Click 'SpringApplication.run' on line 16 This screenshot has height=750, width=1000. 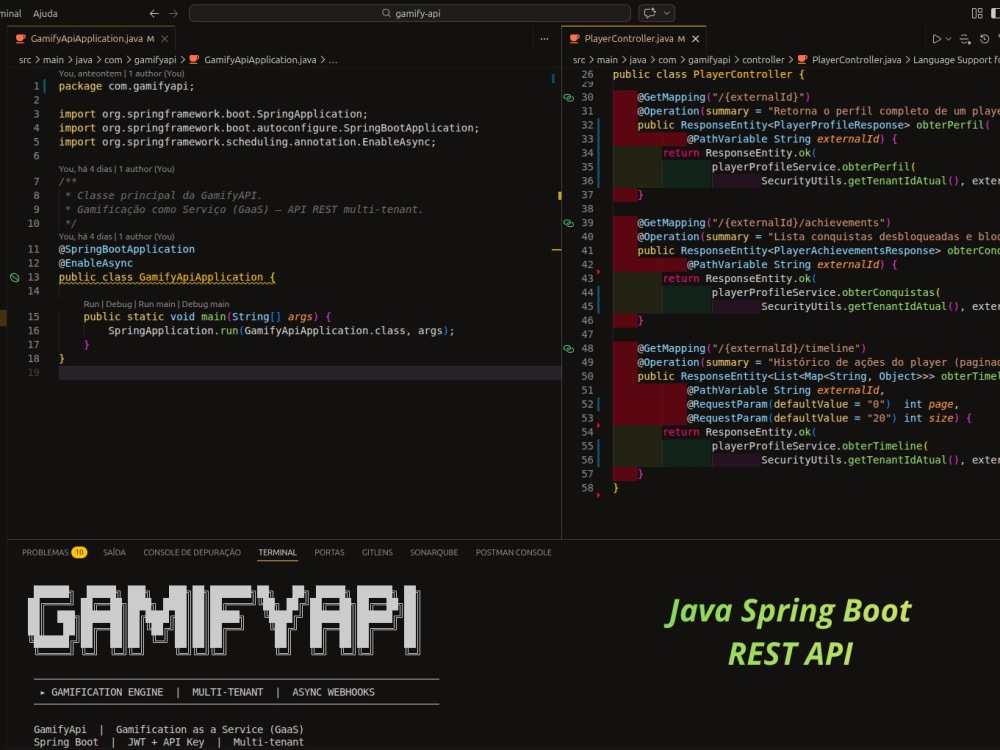click(x=173, y=331)
